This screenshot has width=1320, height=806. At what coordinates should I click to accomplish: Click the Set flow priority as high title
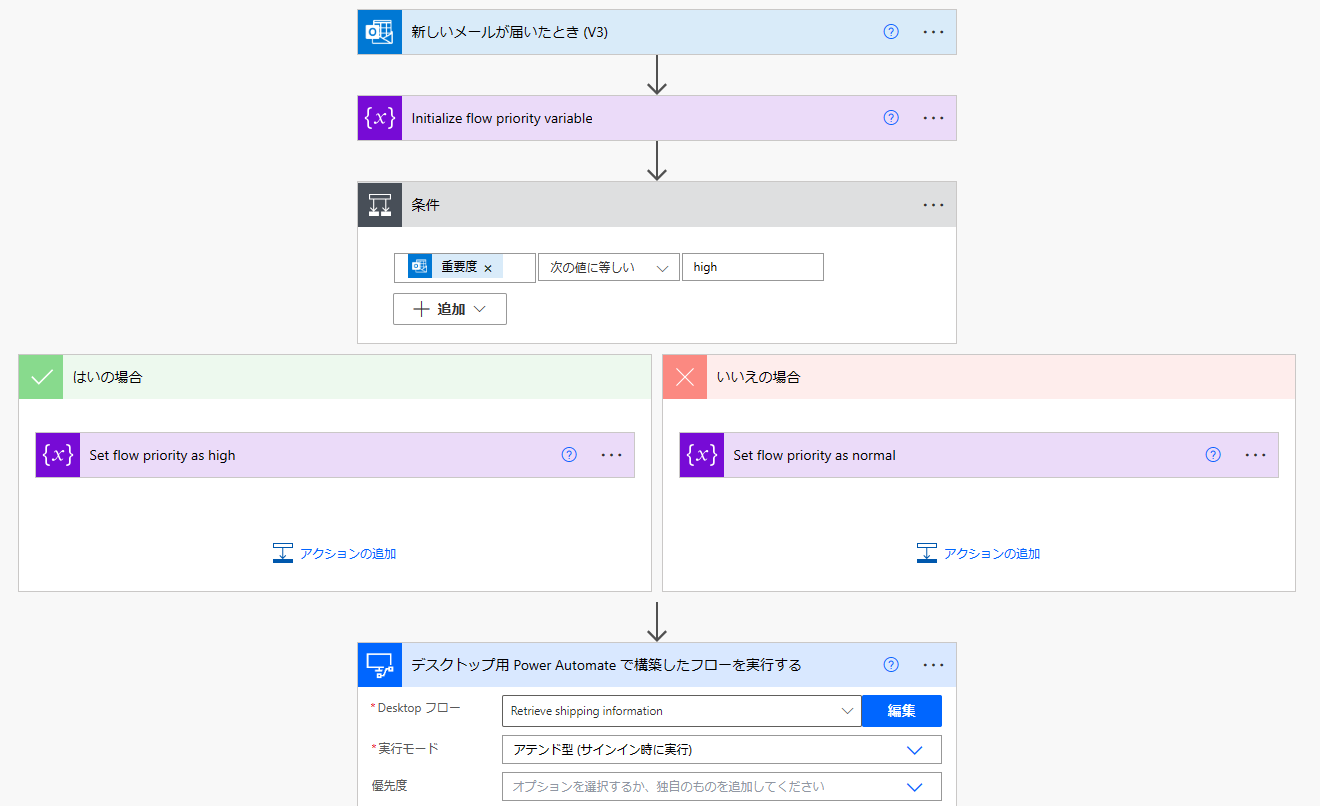tap(162, 455)
